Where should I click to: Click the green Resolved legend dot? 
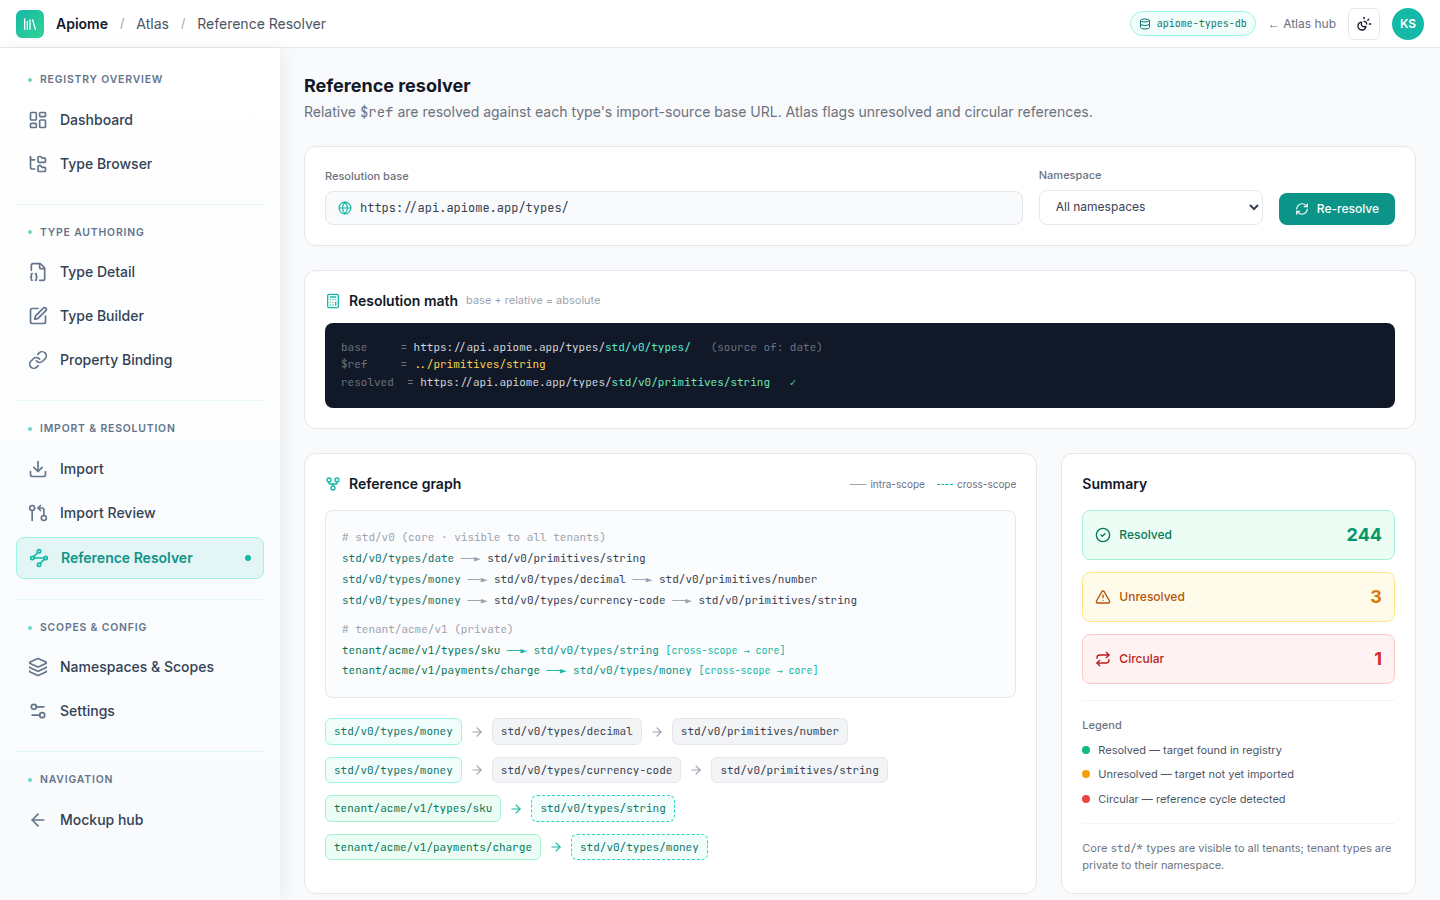1086,750
